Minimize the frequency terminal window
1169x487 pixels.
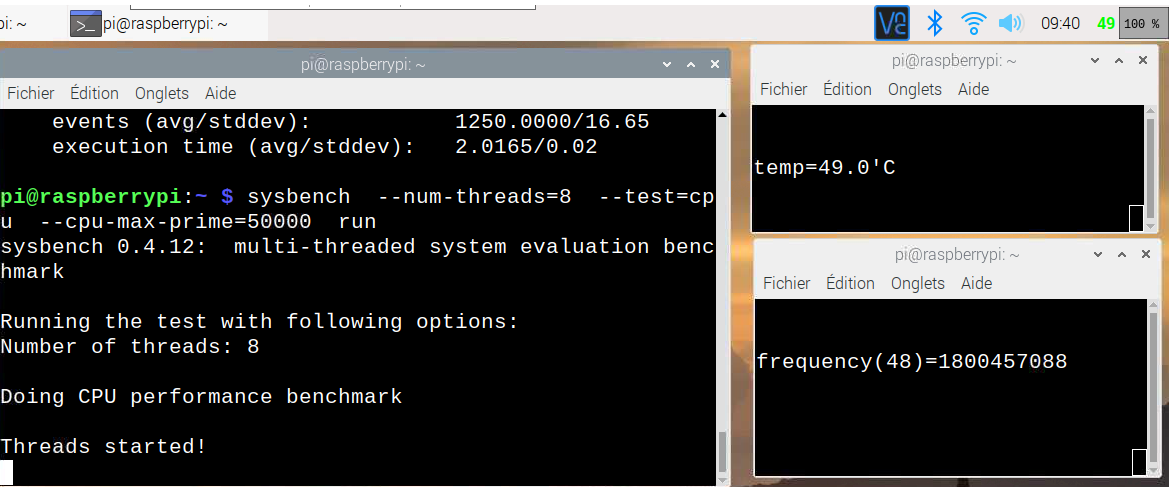[1097, 254]
